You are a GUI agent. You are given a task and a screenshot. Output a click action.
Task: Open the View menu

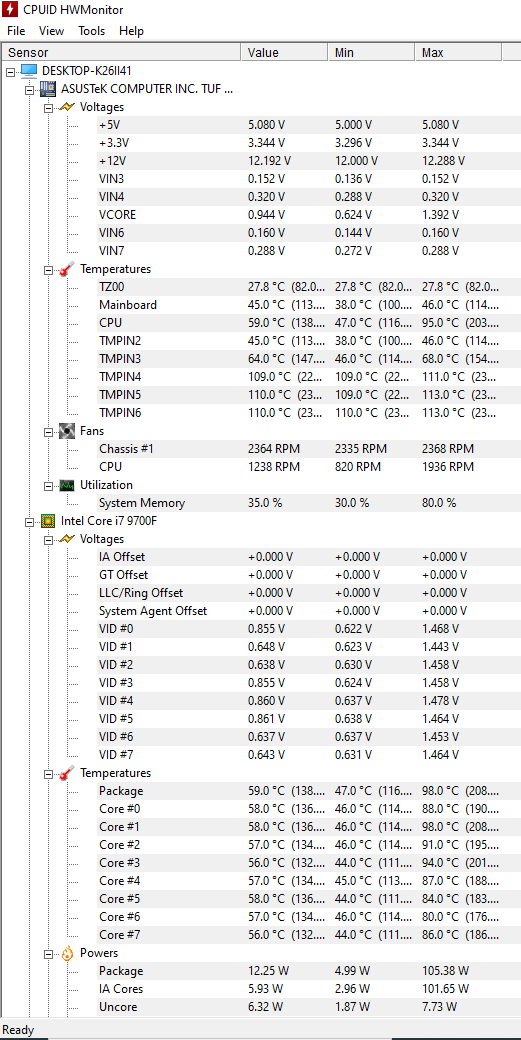tap(51, 31)
